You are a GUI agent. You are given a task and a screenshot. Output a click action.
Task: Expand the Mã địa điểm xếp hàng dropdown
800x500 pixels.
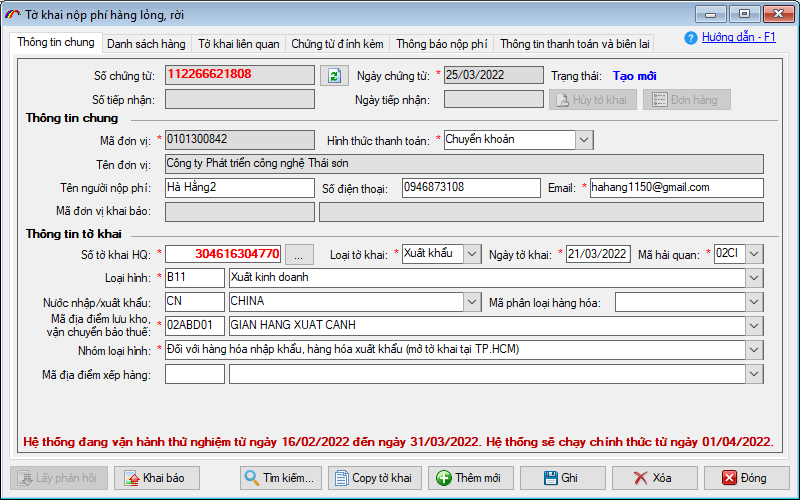755,374
